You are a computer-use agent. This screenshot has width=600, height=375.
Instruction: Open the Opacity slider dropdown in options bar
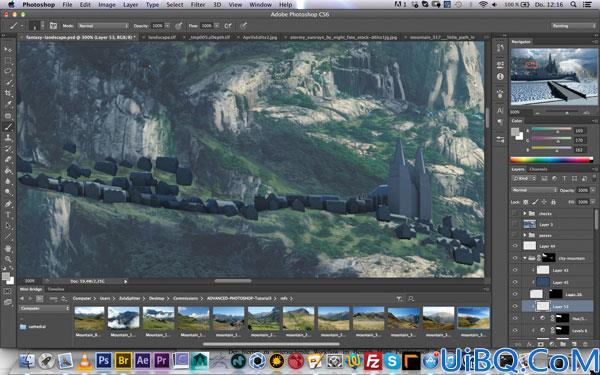(167, 26)
